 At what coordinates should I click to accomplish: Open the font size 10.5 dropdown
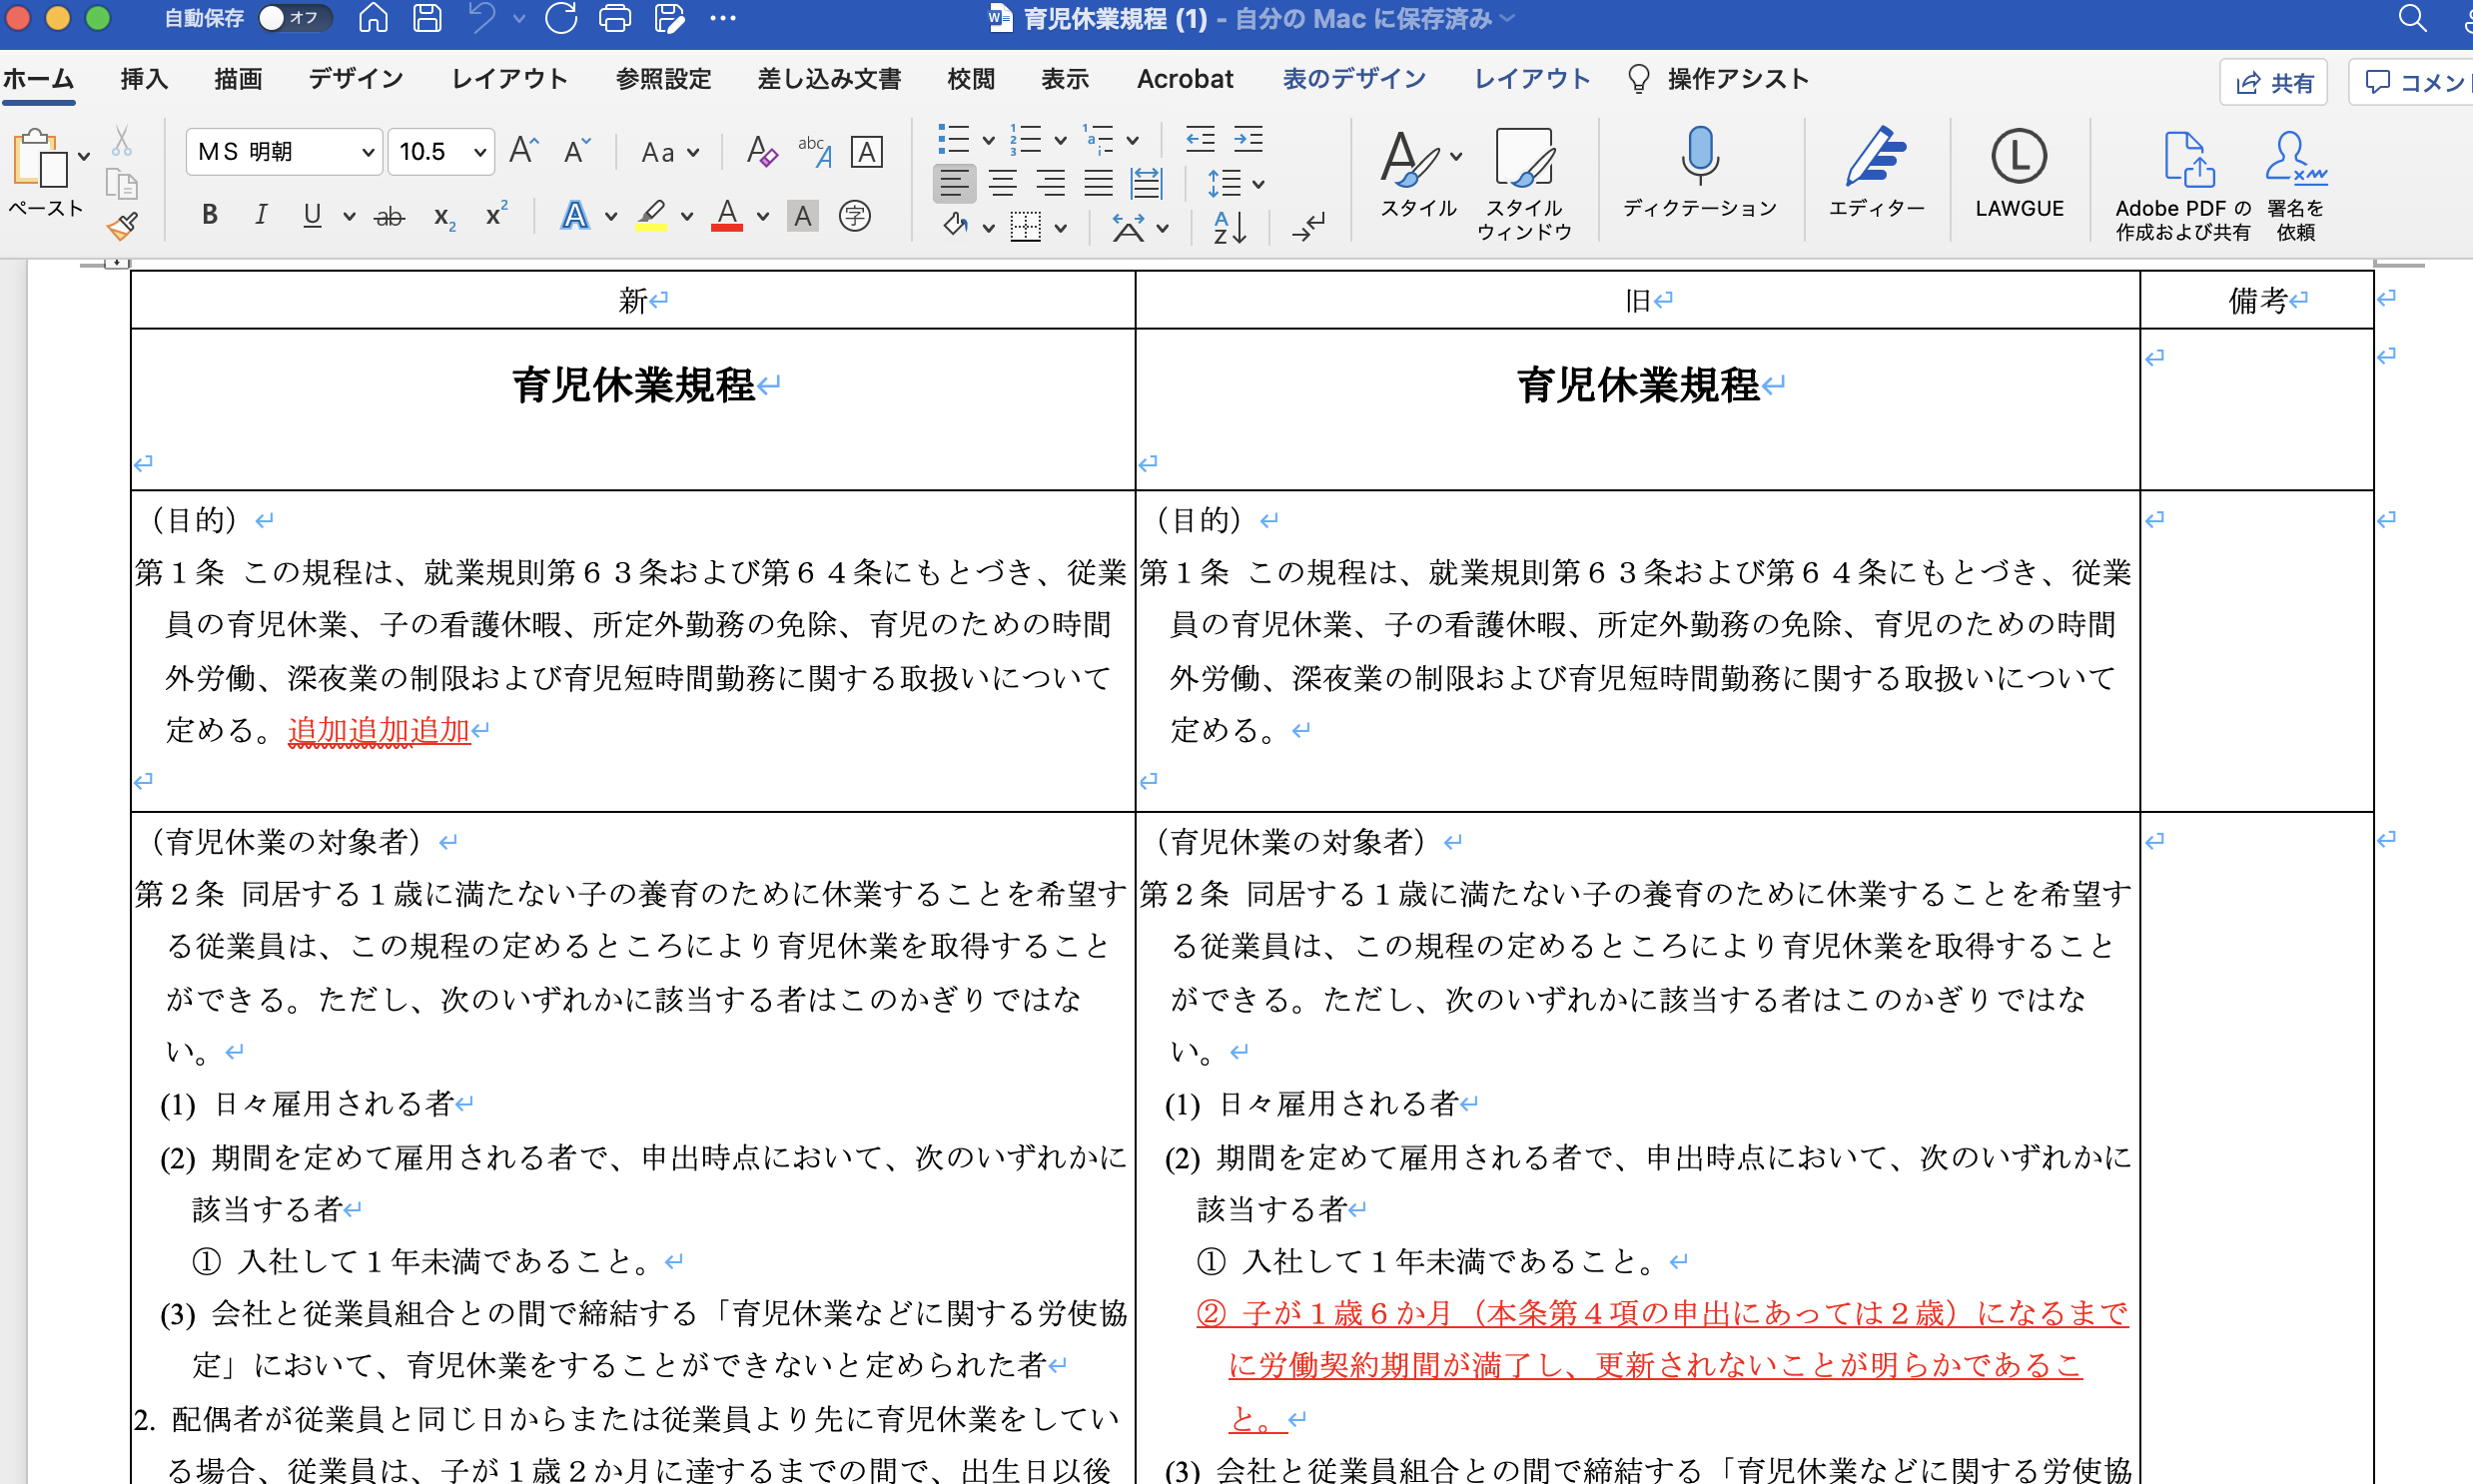point(479,152)
